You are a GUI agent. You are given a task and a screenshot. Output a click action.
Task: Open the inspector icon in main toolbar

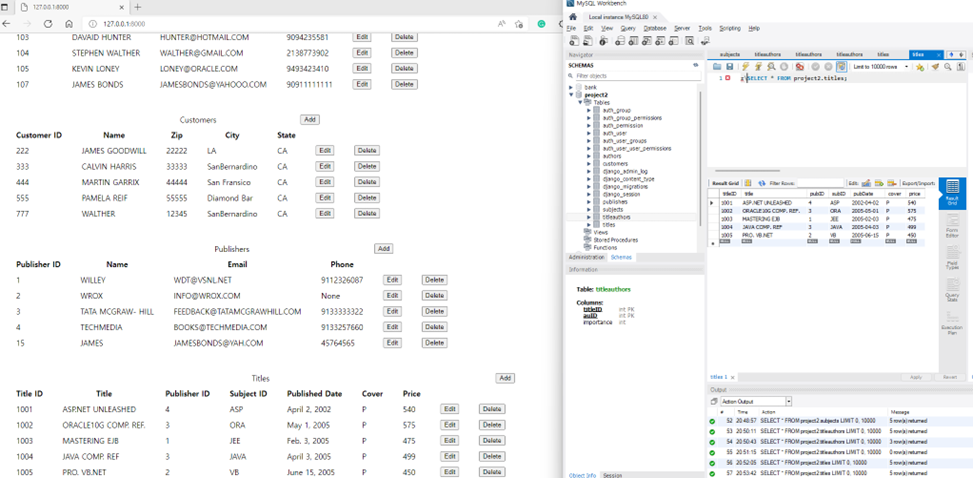click(x=604, y=41)
